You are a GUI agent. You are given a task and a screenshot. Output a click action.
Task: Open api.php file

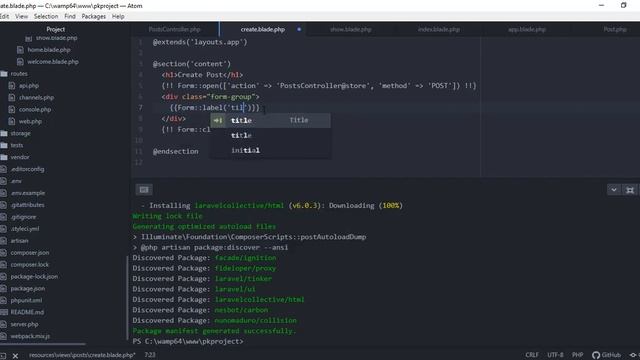(x=29, y=86)
